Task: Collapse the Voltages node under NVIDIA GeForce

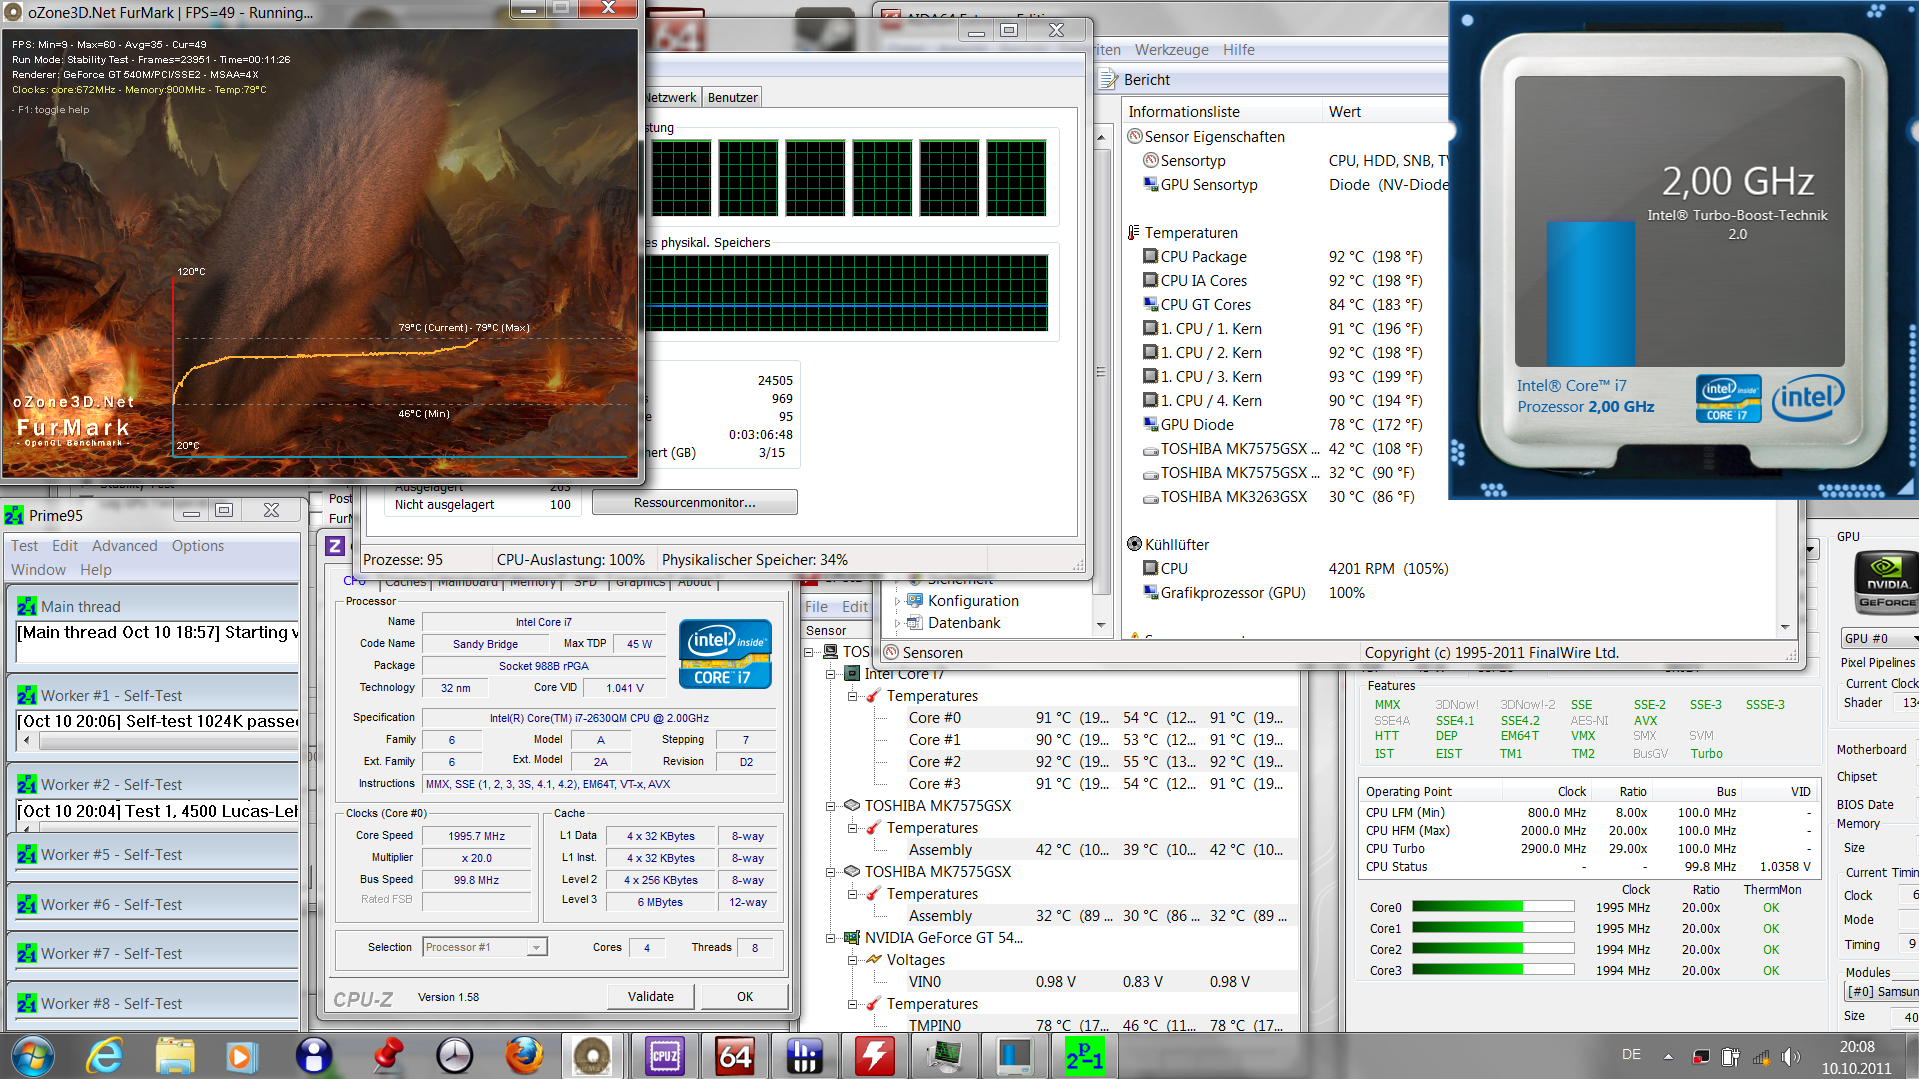Action: click(x=853, y=960)
